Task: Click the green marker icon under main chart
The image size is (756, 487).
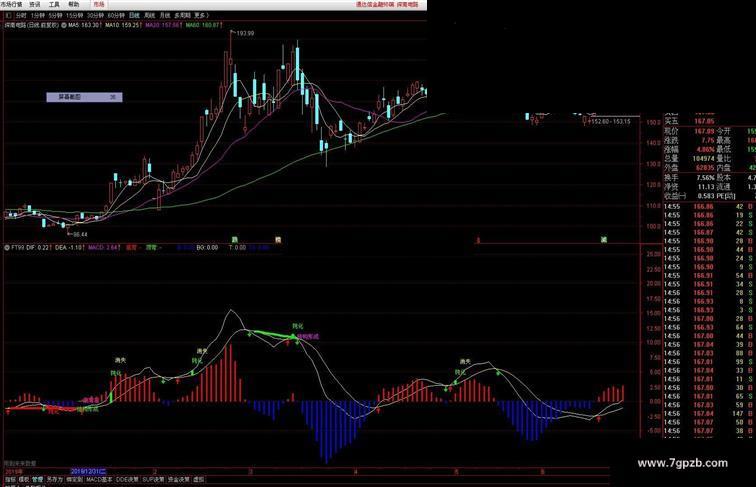Action: pyautogui.click(x=234, y=240)
